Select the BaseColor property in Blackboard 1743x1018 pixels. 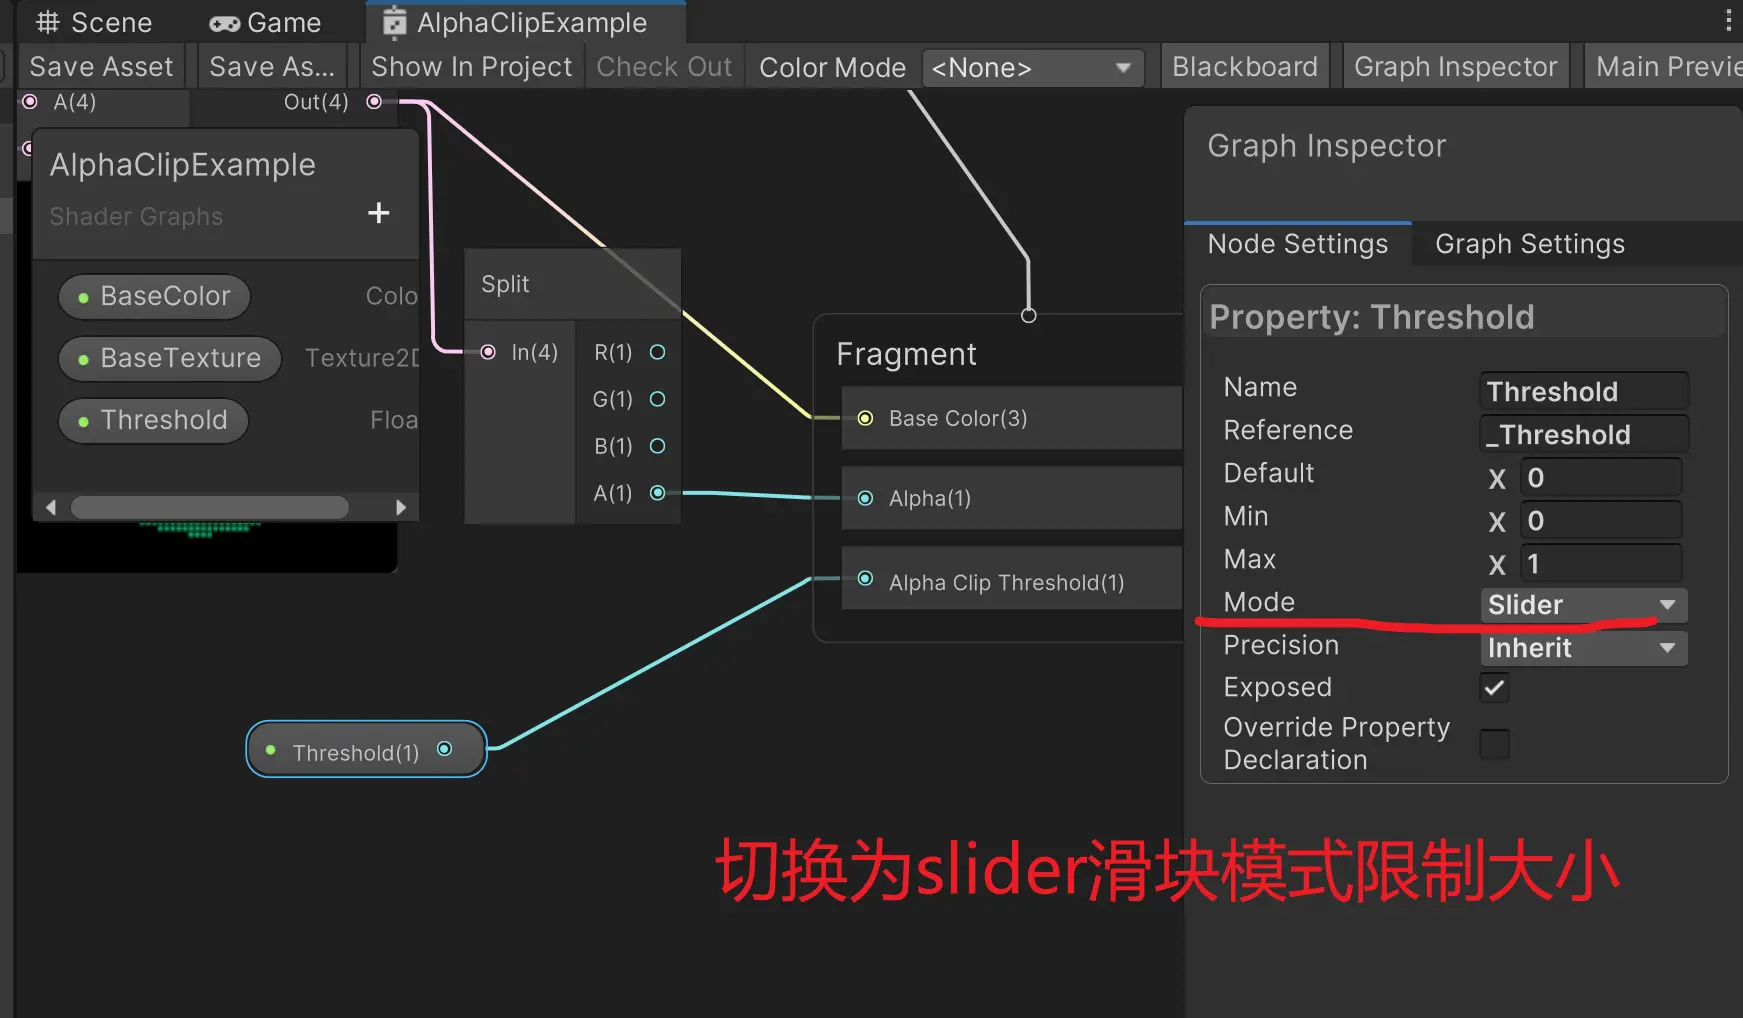[155, 297]
